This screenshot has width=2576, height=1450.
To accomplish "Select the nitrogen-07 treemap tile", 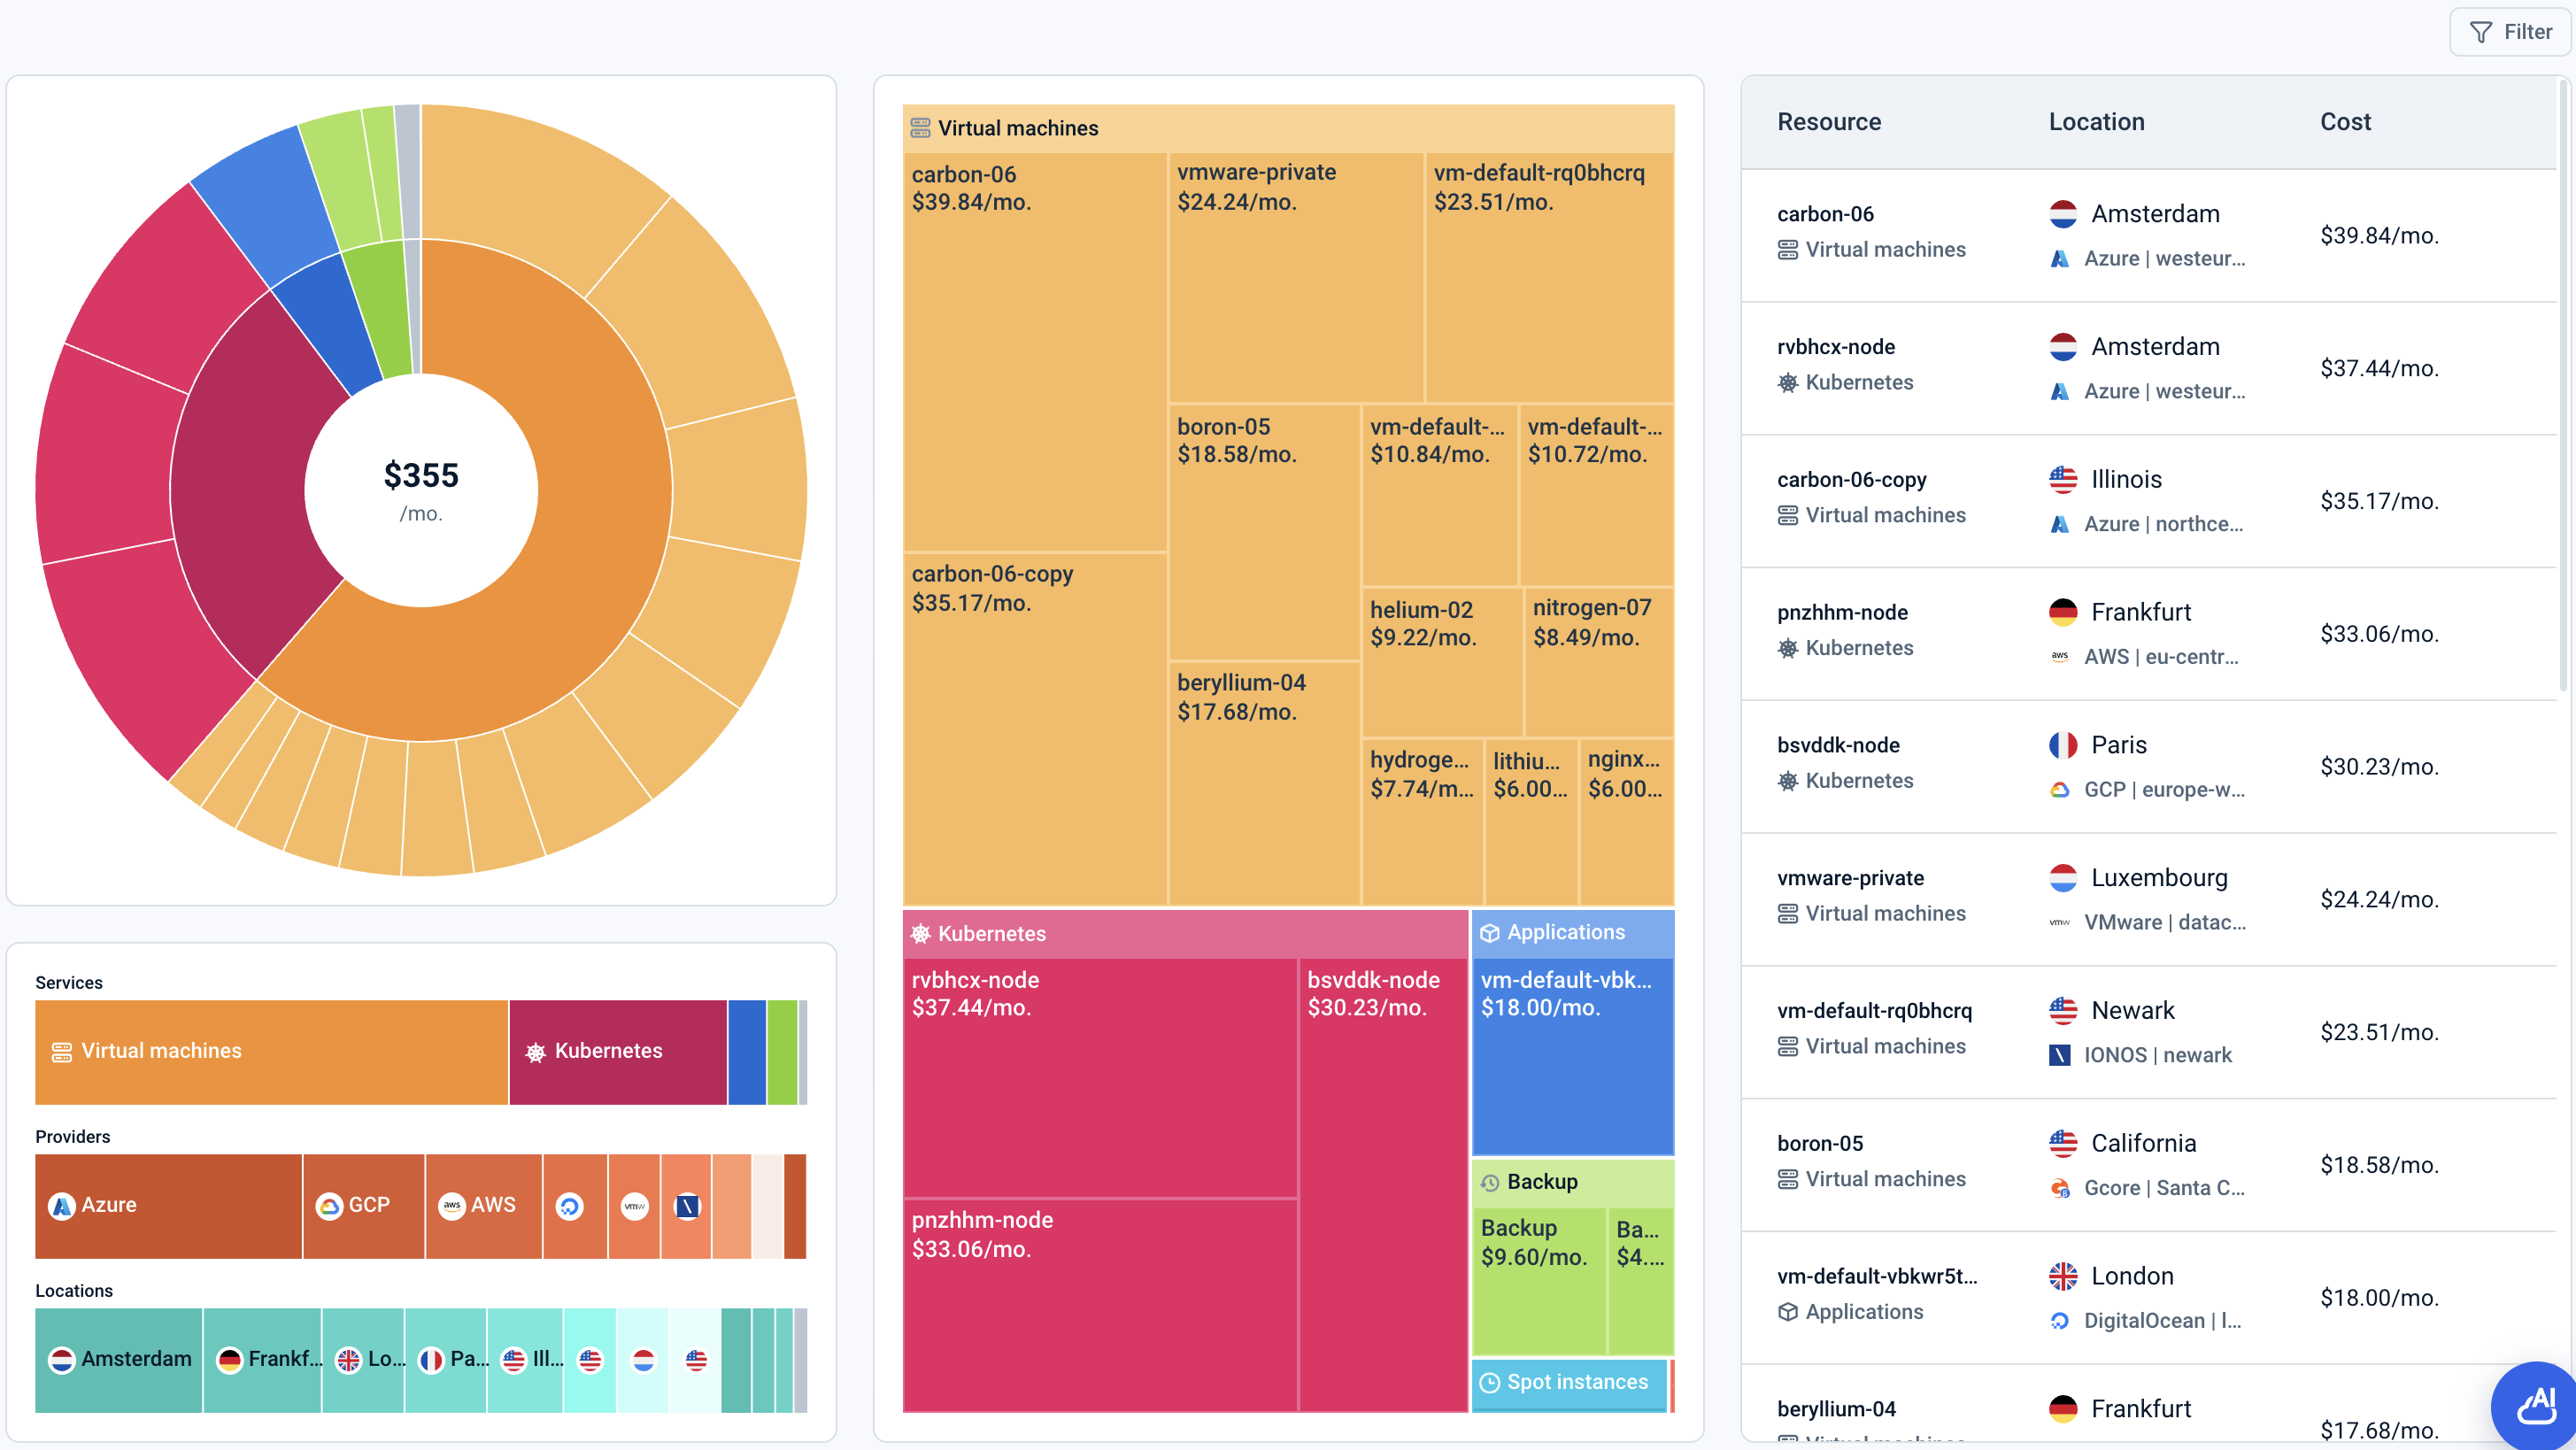I will coord(1599,662).
